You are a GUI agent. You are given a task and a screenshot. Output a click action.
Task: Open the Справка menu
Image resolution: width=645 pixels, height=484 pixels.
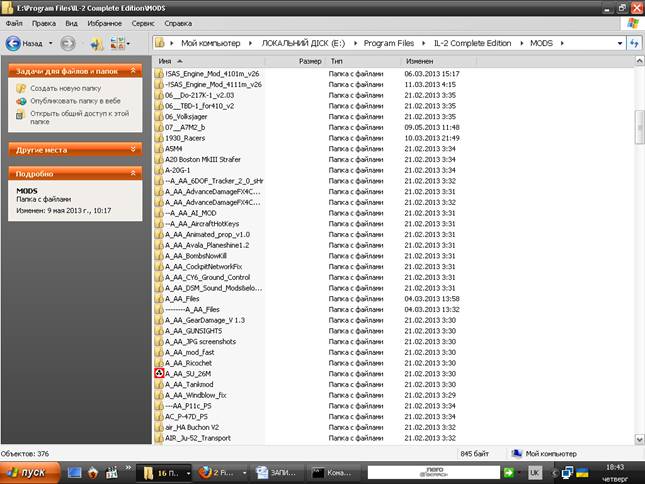coord(178,23)
